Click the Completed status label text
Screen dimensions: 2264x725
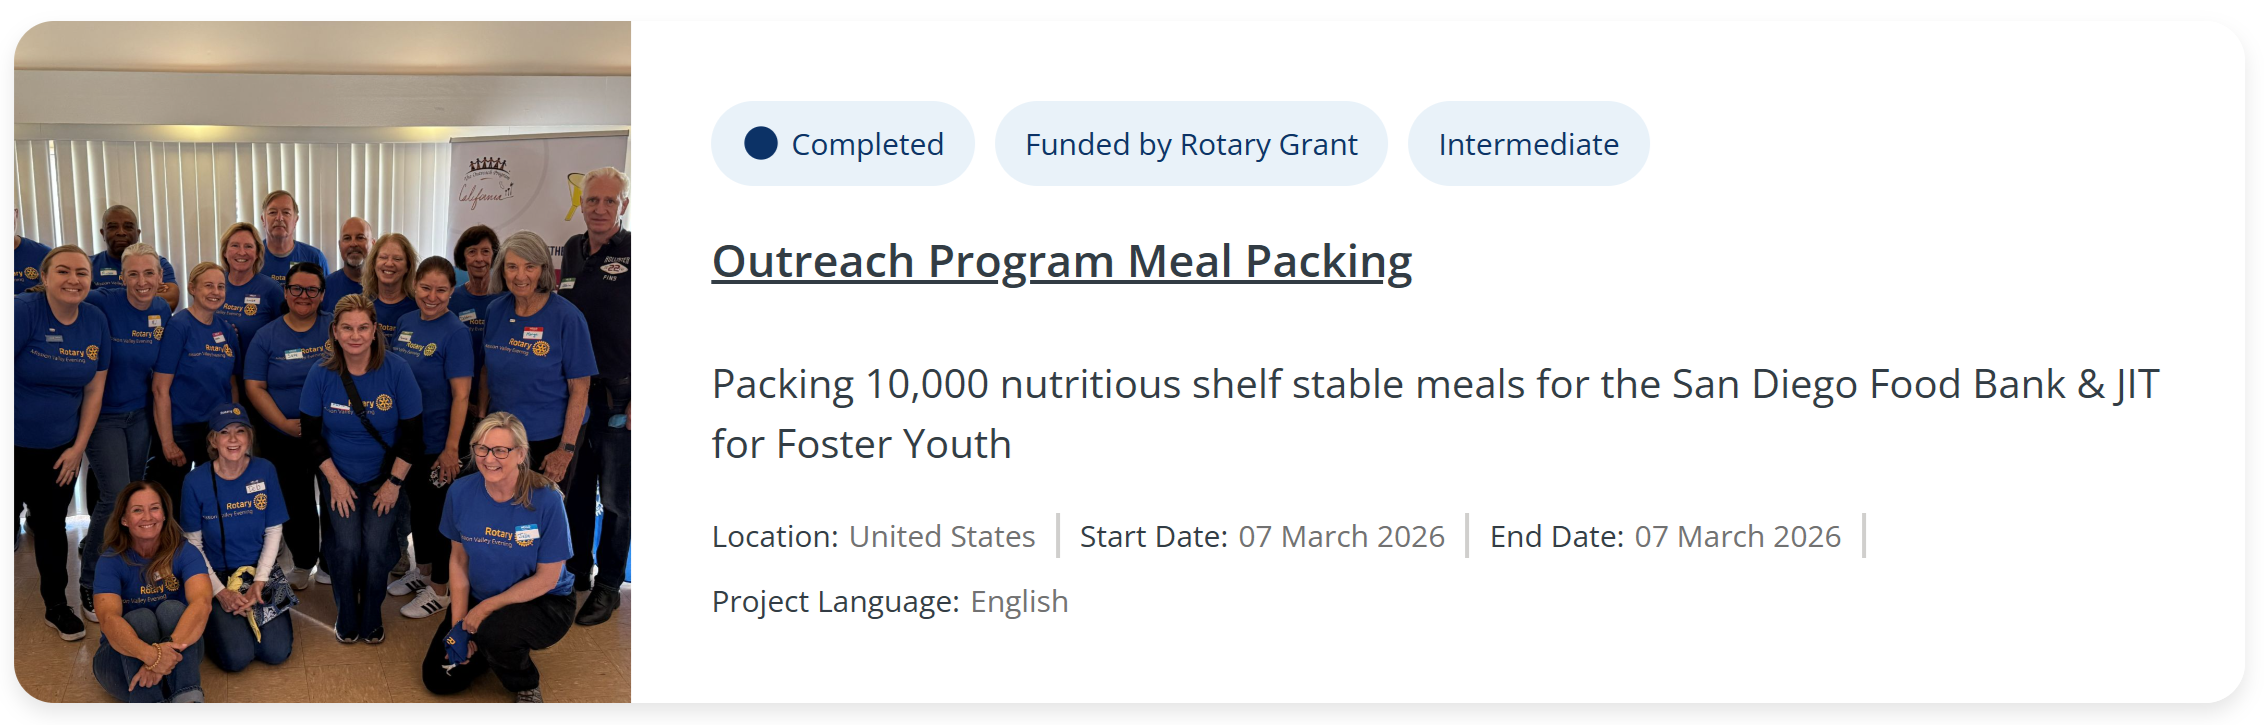(867, 145)
